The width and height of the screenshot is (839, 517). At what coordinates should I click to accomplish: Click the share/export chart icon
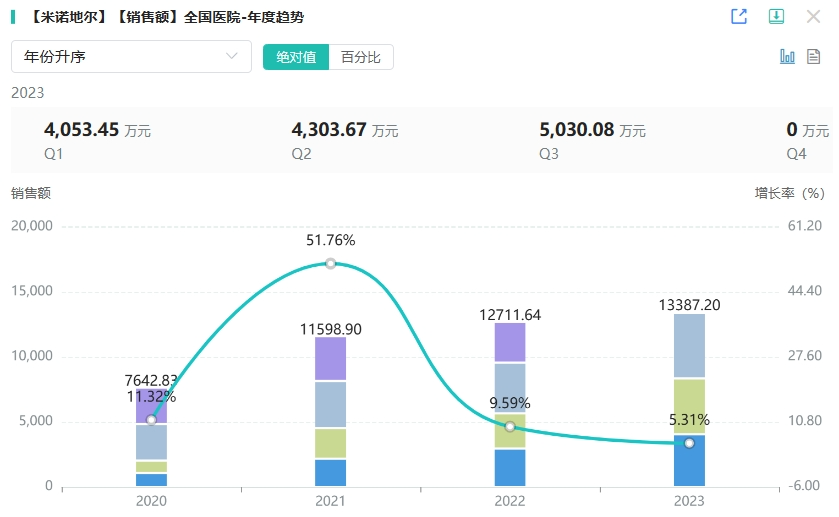[739, 17]
